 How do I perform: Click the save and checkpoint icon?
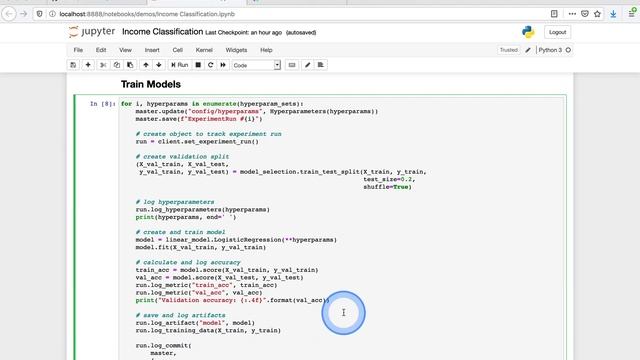click(73, 65)
